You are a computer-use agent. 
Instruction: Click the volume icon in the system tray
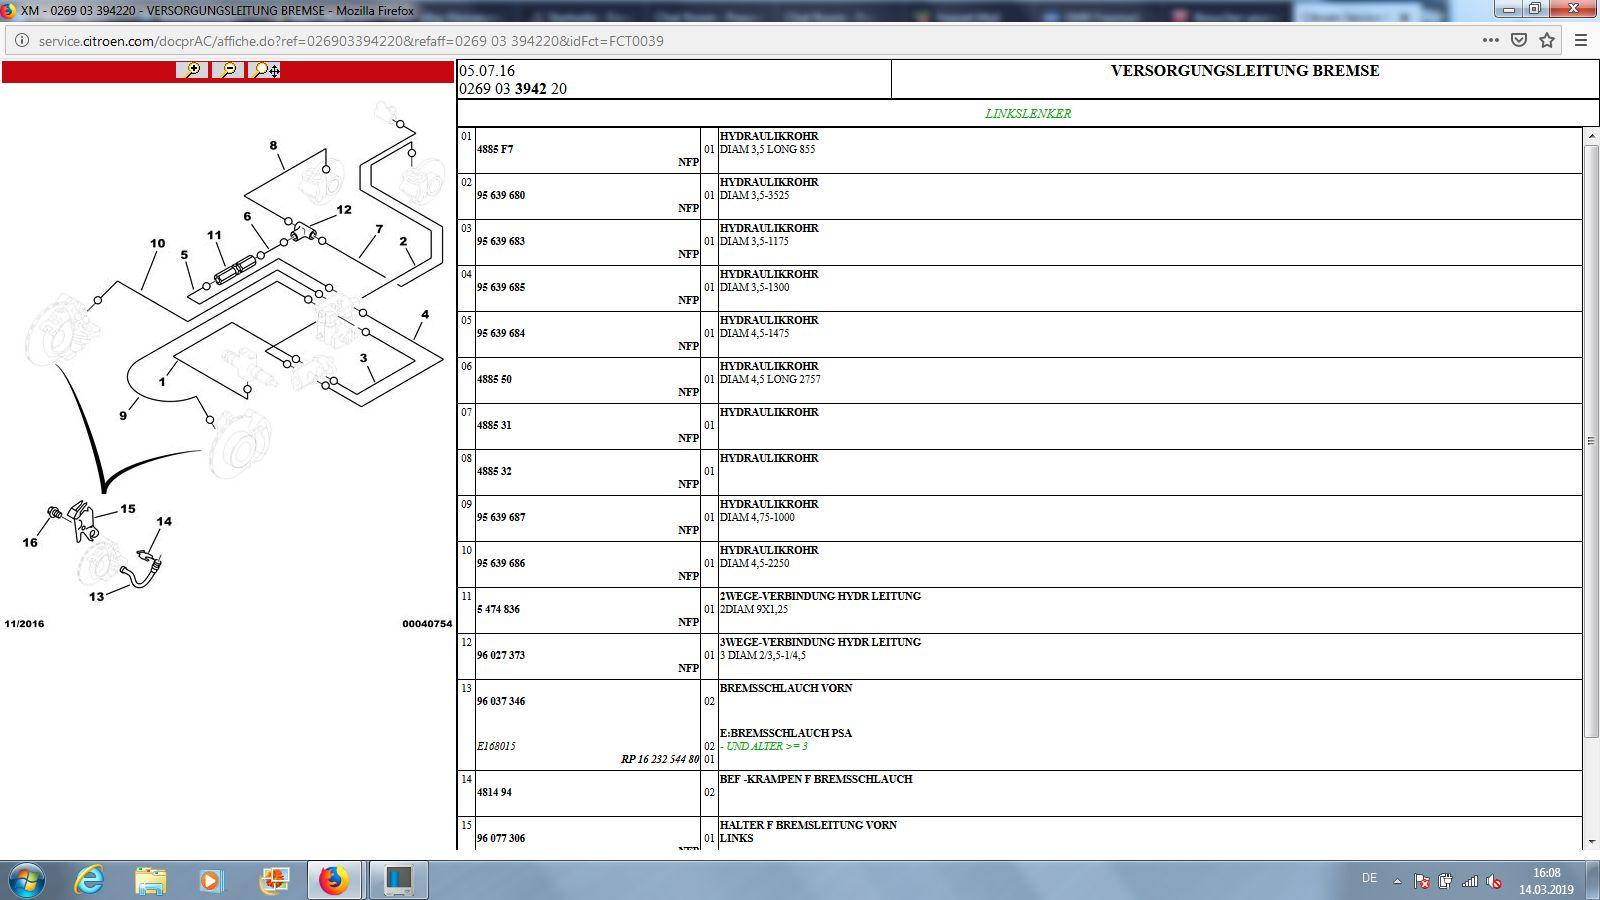[x=1494, y=881]
